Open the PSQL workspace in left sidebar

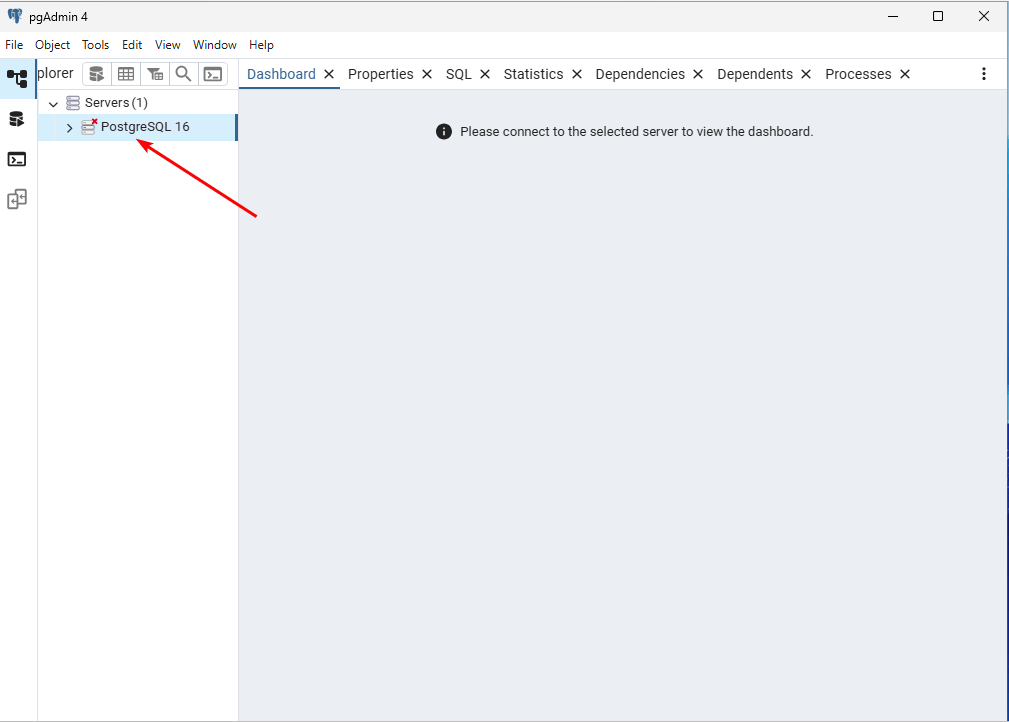point(17,159)
